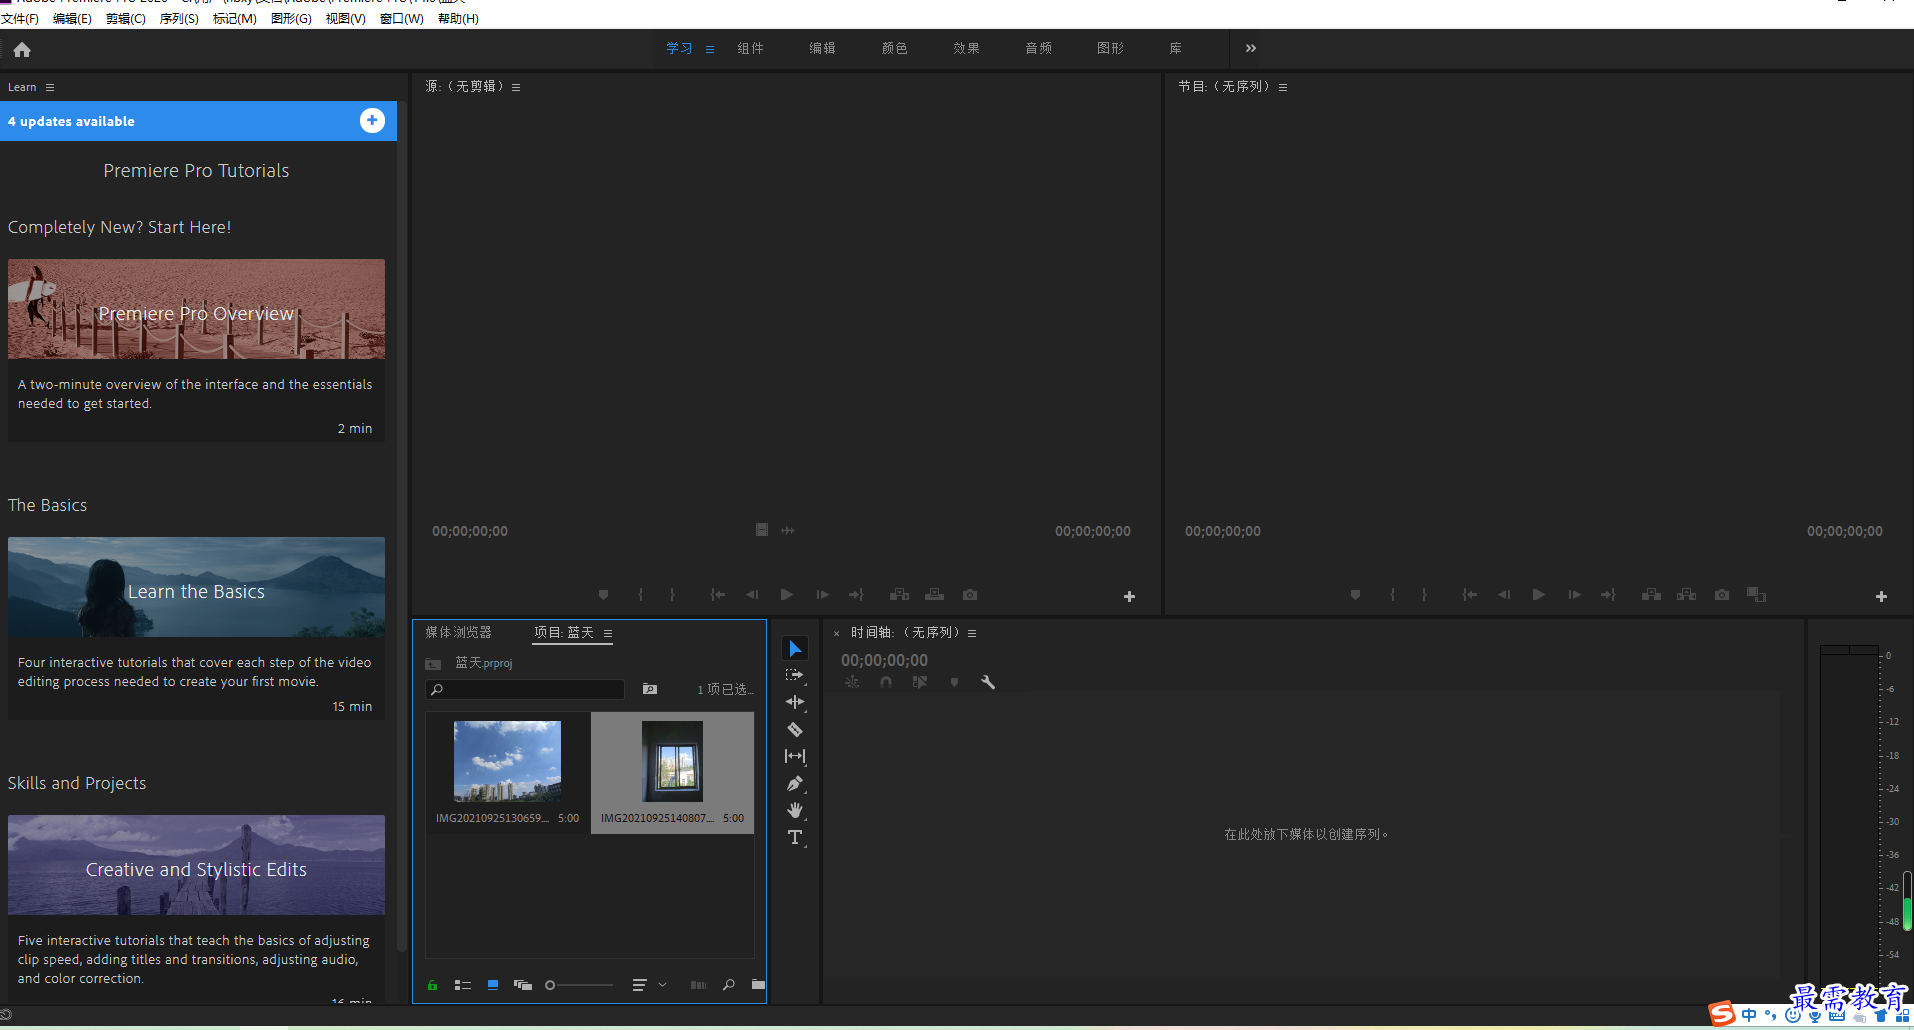
Task: Open the Learn panel hamburger menu
Action: 50,87
